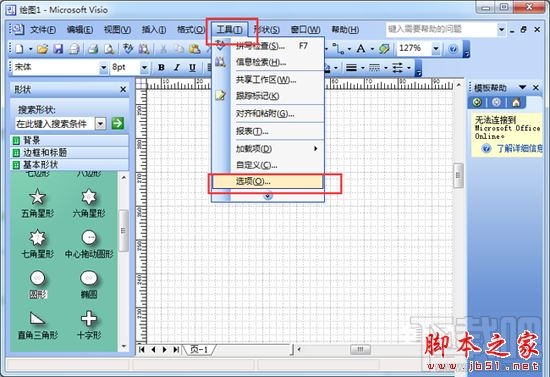Open the 视图(V) menu
The width and height of the screenshot is (550, 377).
coord(117,30)
